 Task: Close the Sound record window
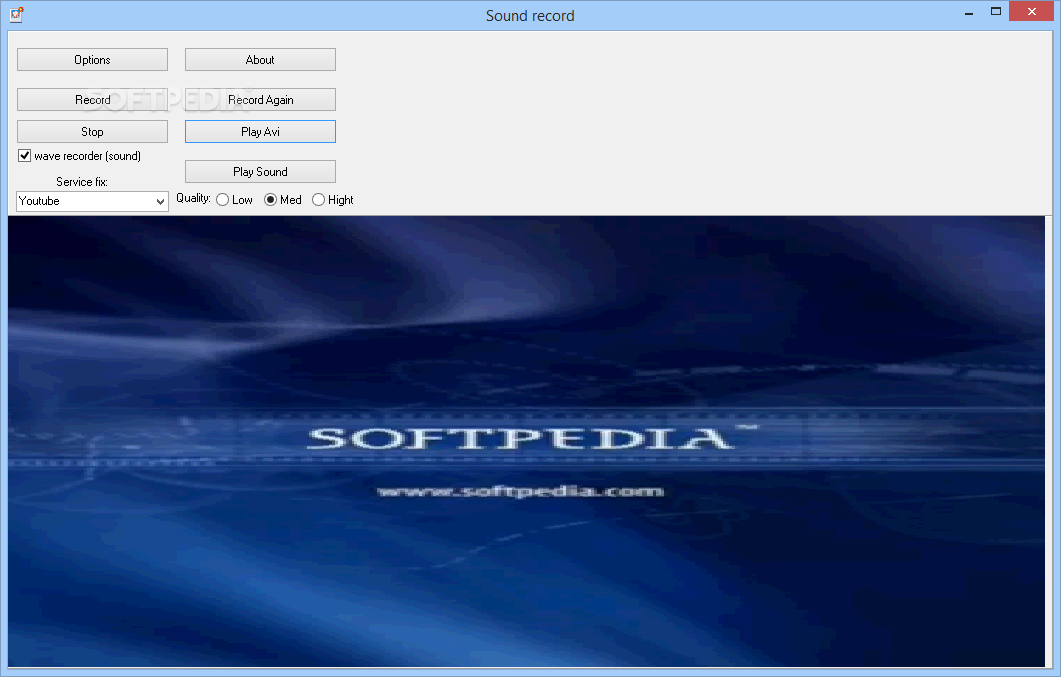coord(1031,11)
